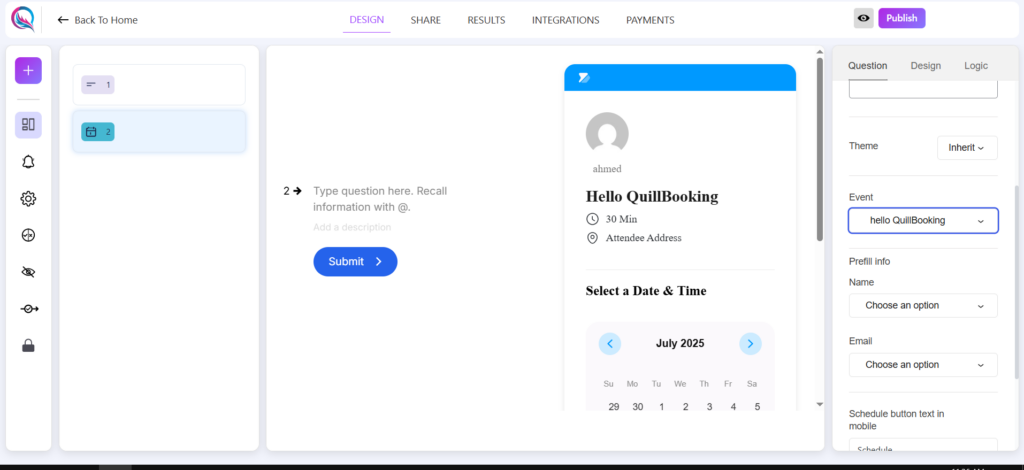The width and height of the screenshot is (1024, 470).
Task: Click the purple plus add block button
Action: [x=28, y=70]
